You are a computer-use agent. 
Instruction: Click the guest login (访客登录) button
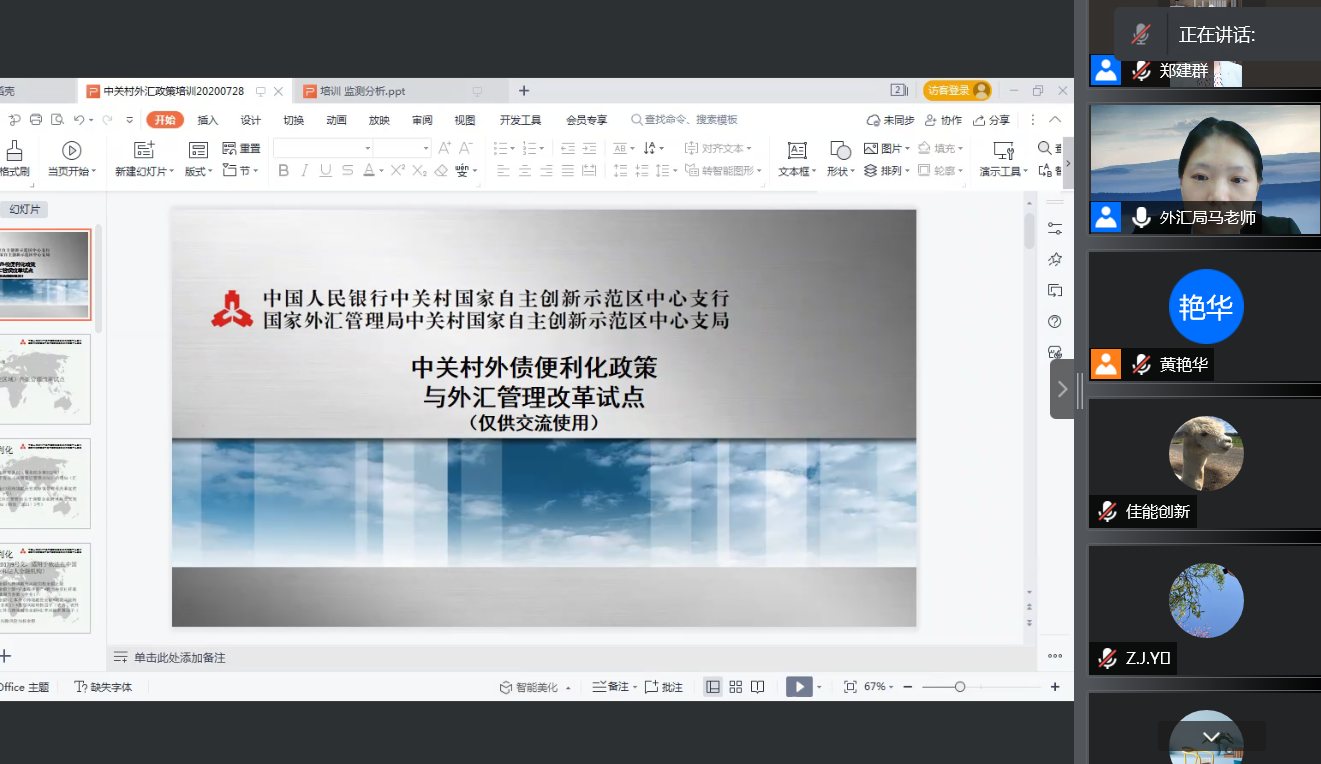[x=957, y=91]
